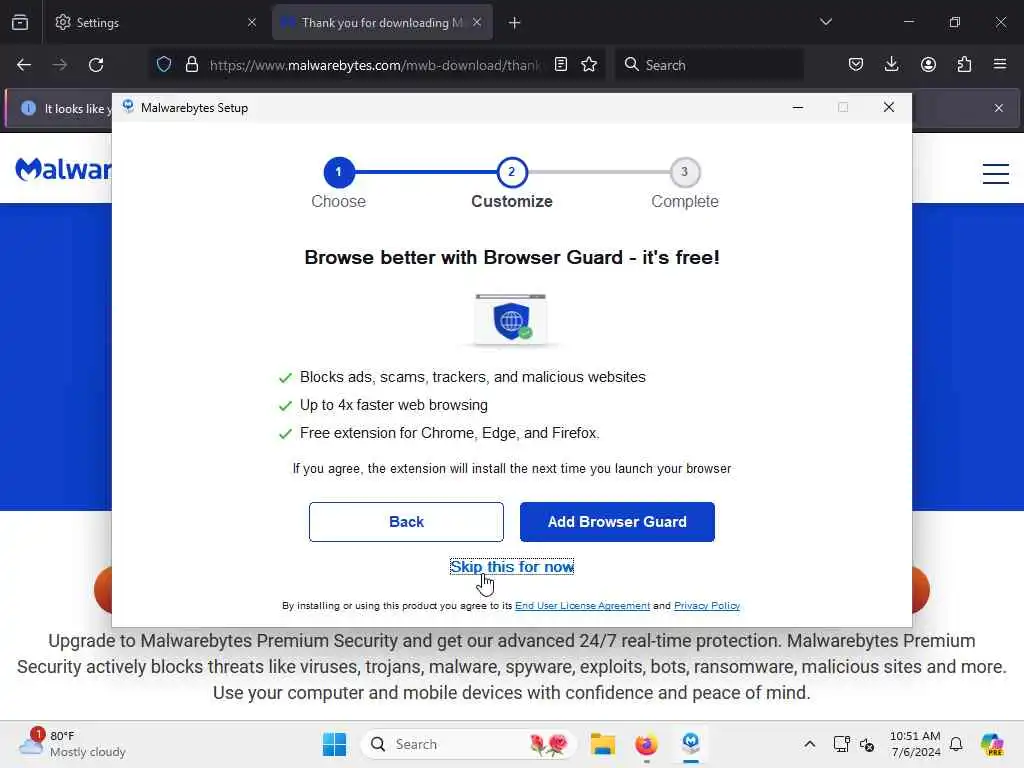Viewport: 1024px width, 768px height.
Task: Click info icon in notification bar
Action: pyautogui.click(x=28, y=108)
